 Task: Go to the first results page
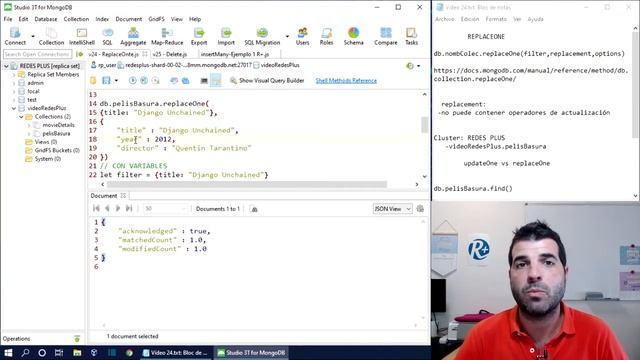click(x=96, y=208)
